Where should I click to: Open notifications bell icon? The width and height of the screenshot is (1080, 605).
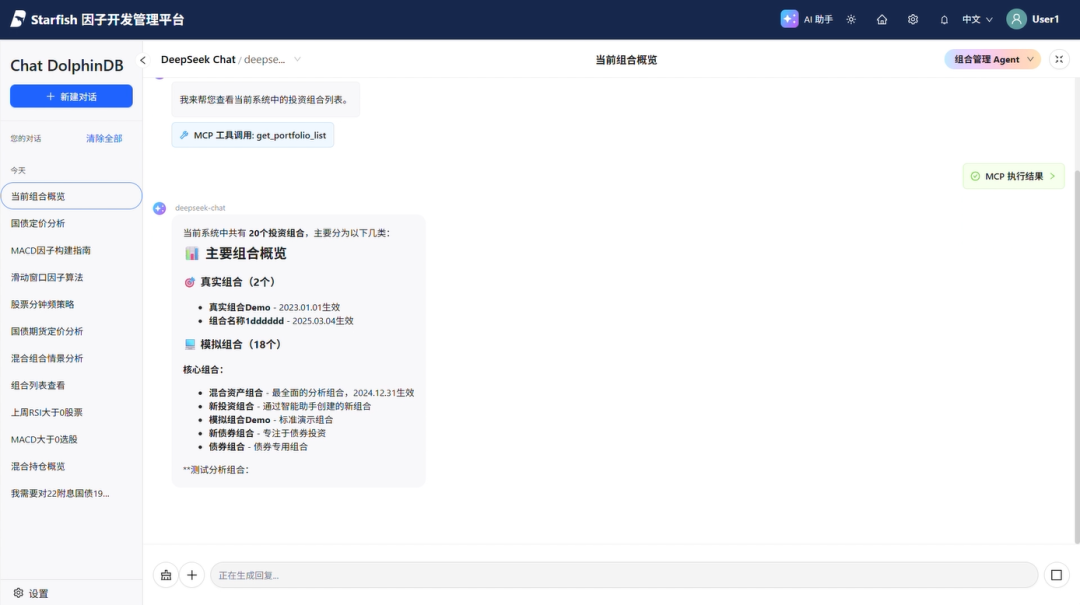pyautogui.click(x=944, y=19)
